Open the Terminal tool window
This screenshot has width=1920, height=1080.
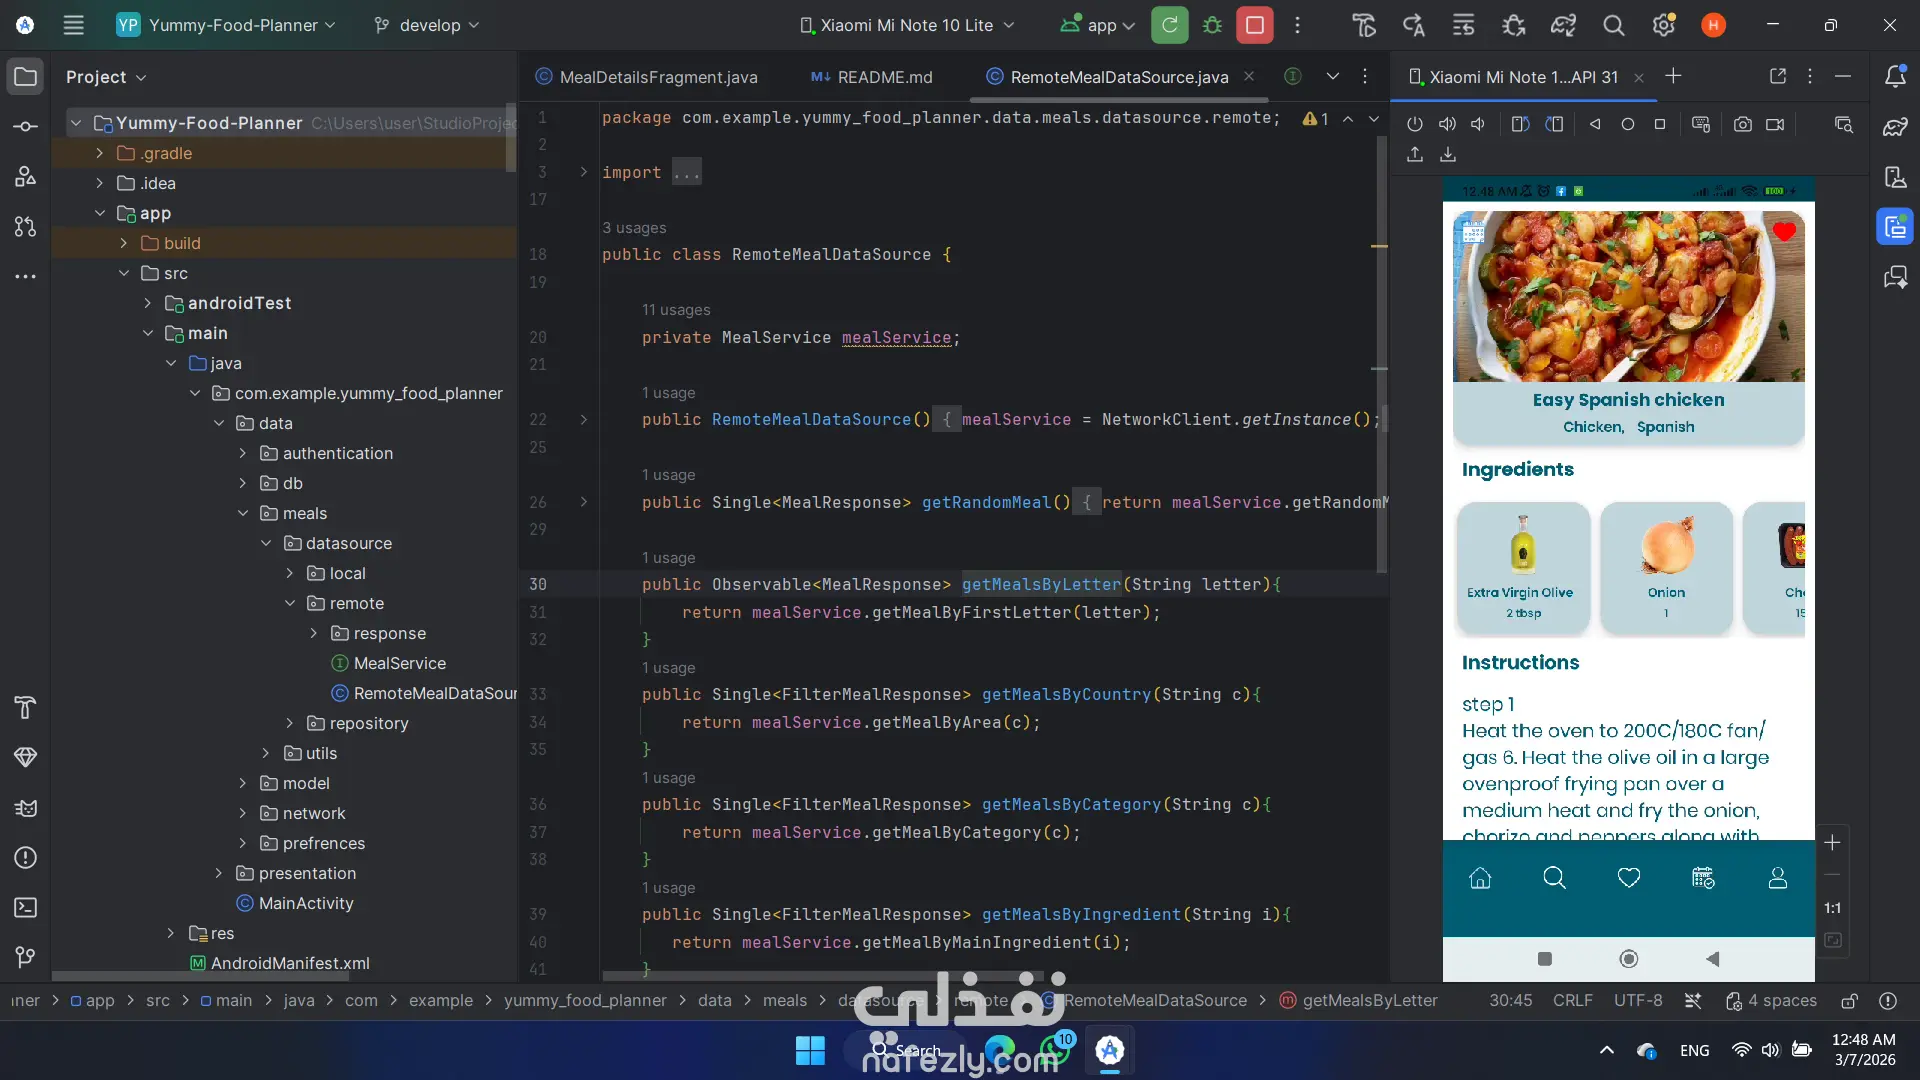[26, 908]
